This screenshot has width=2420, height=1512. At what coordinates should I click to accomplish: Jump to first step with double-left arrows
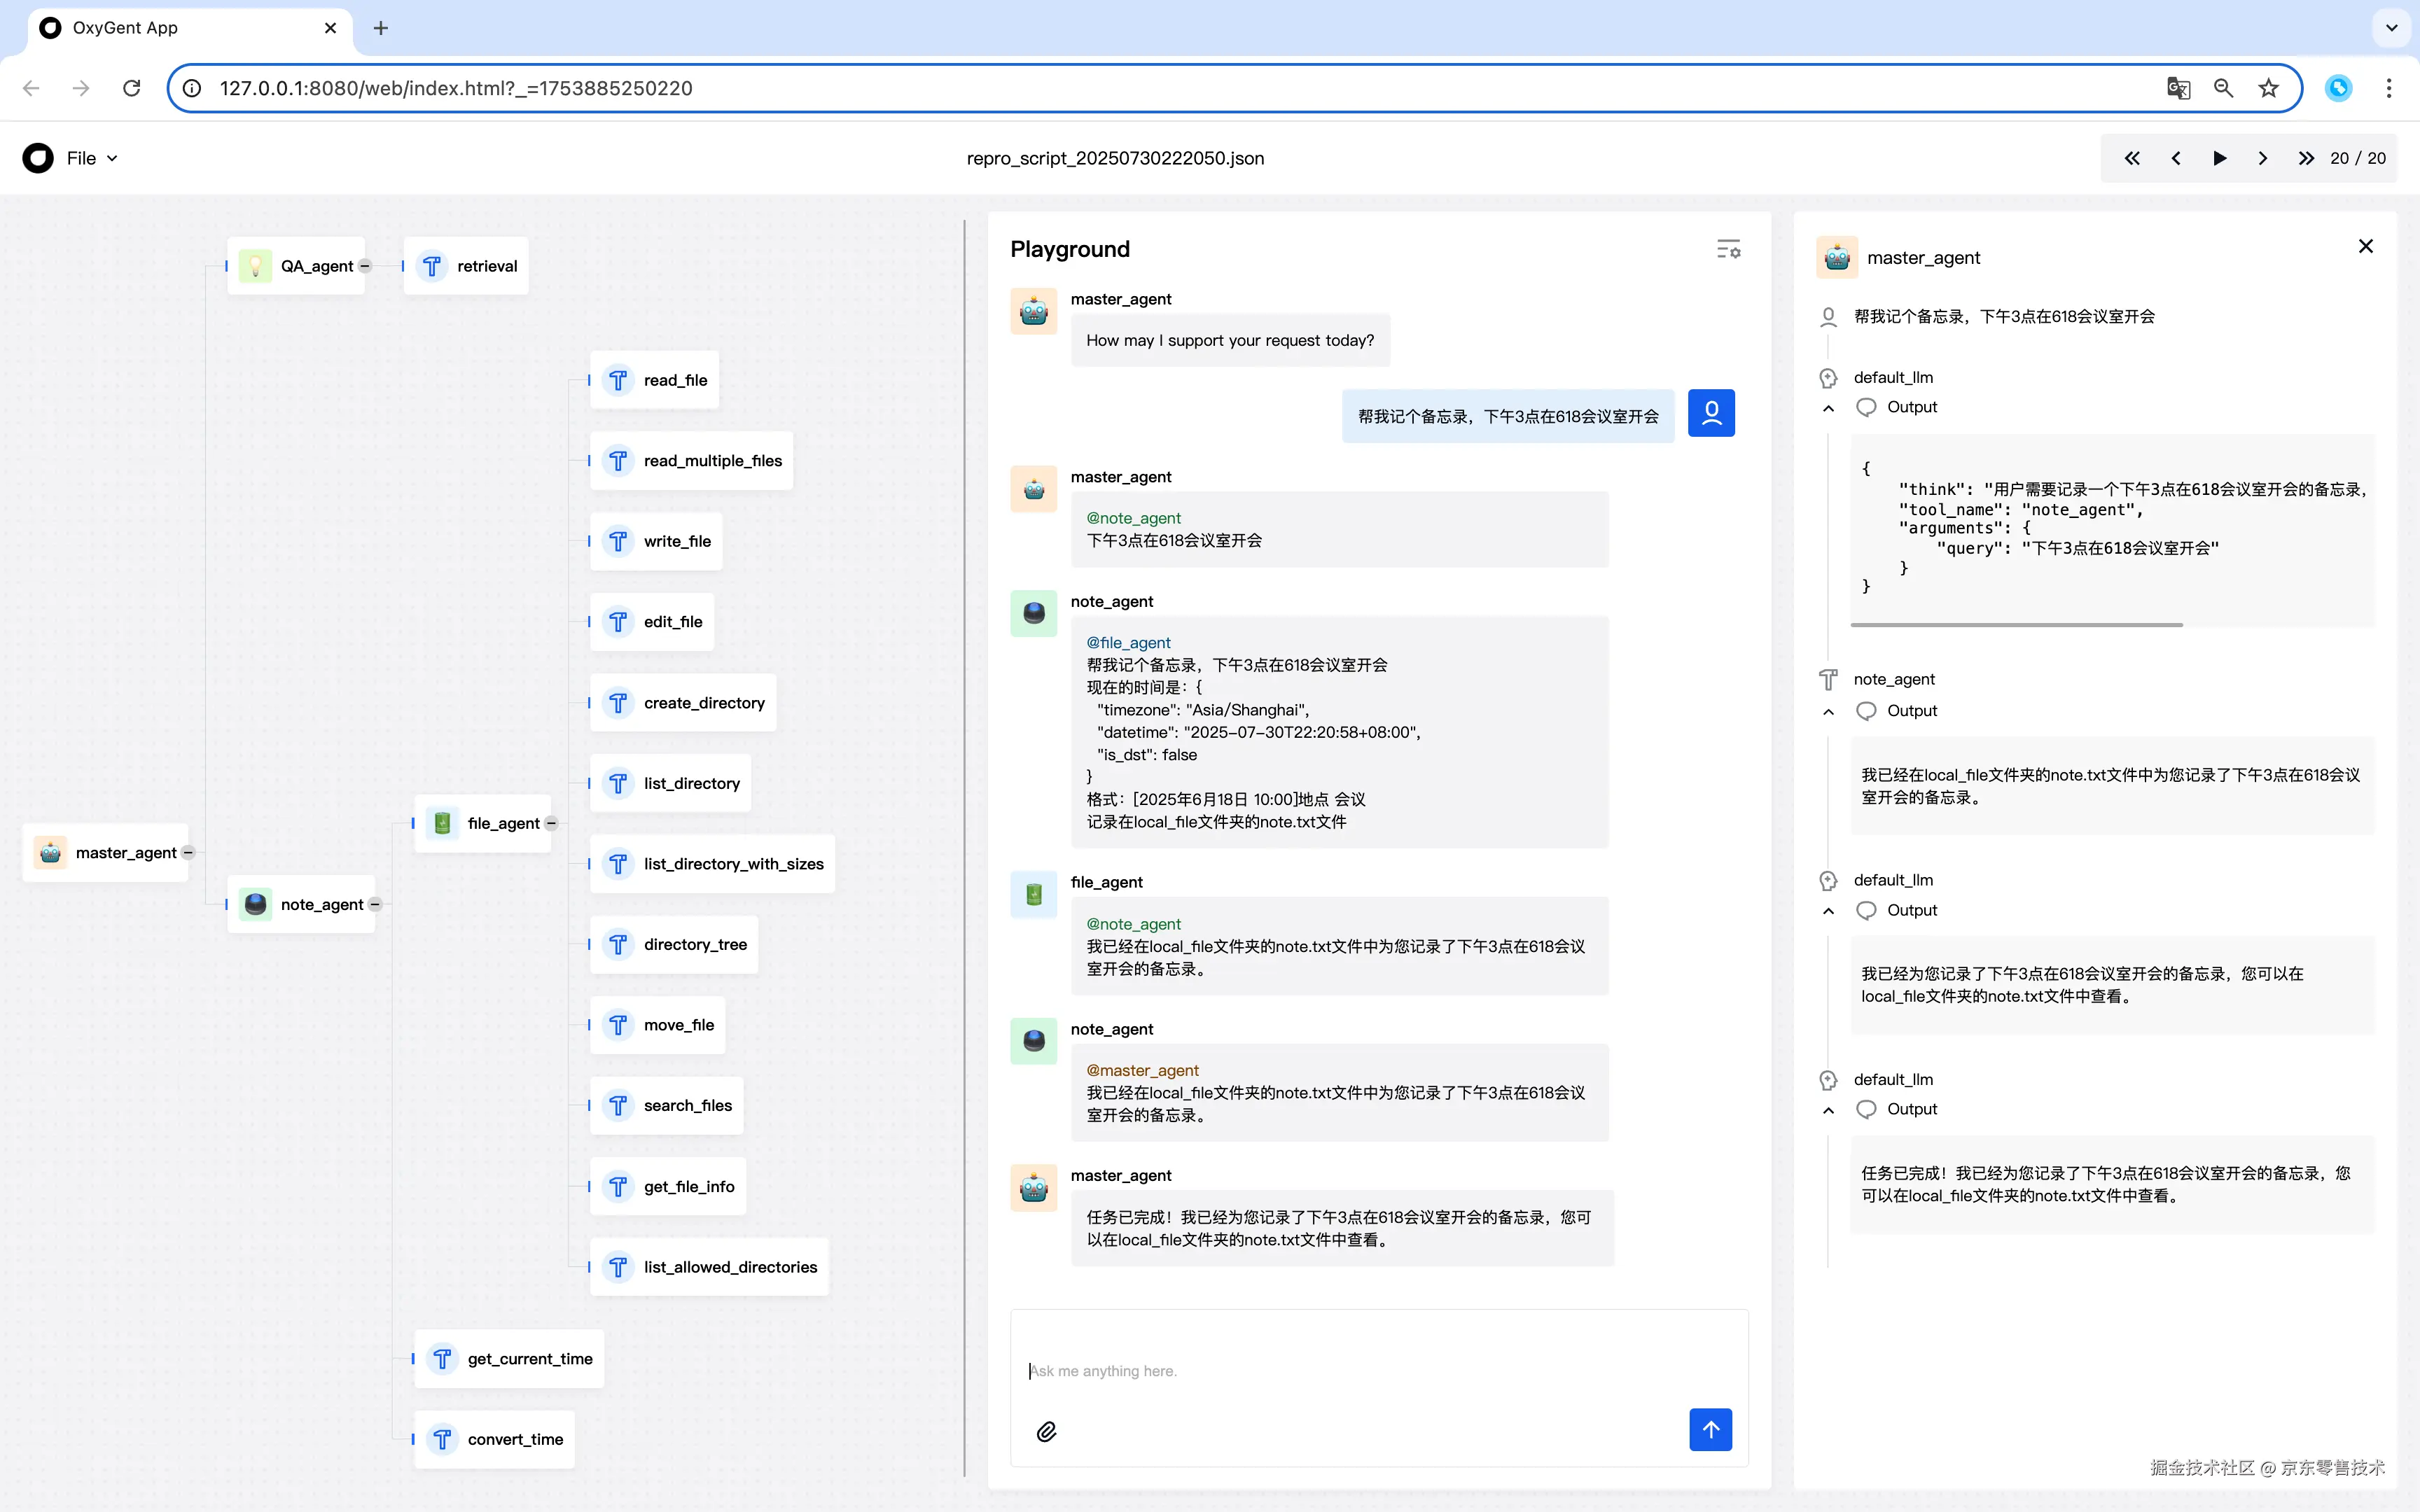tap(2132, 158)
